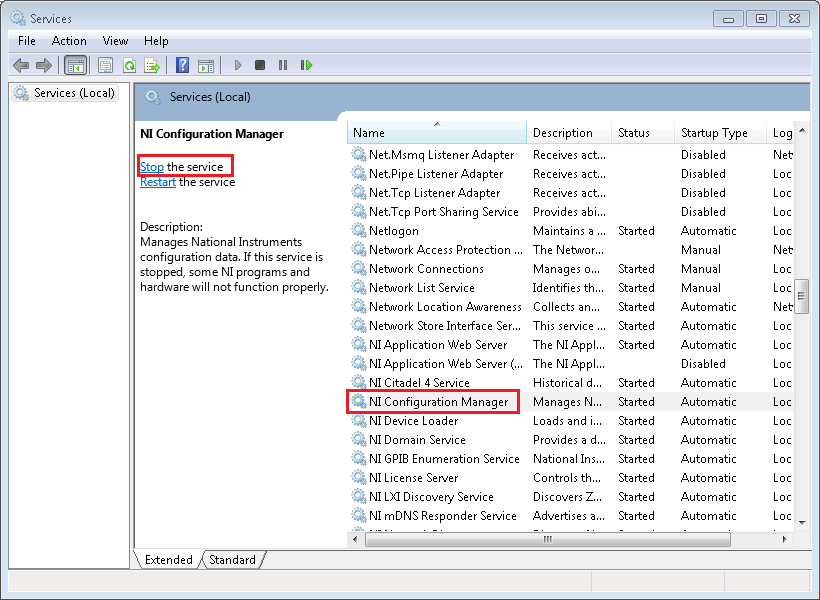820x600 pixels.
Task: Click the Start Service play icon
Action: pyautogui.click(x=238, y=65)
